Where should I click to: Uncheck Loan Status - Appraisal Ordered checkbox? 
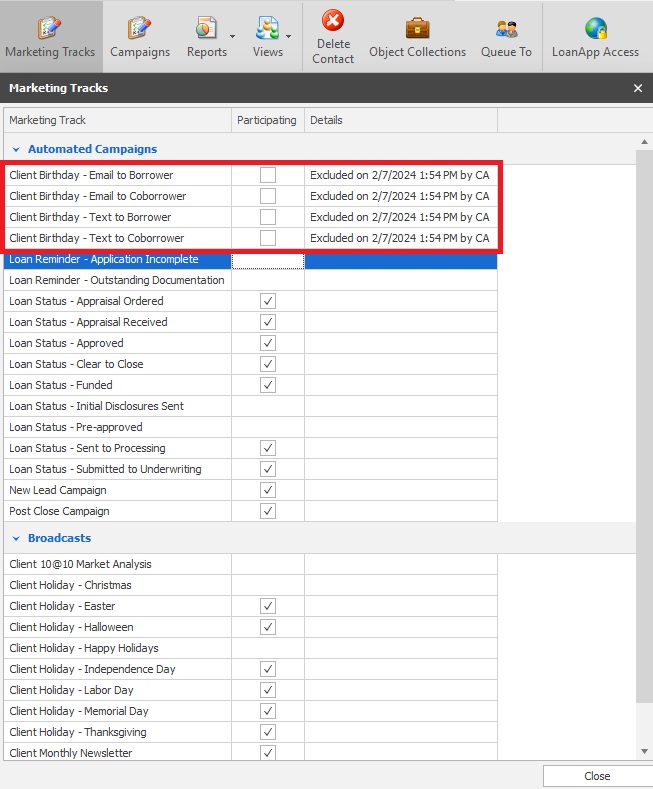[x=268, y=301]
